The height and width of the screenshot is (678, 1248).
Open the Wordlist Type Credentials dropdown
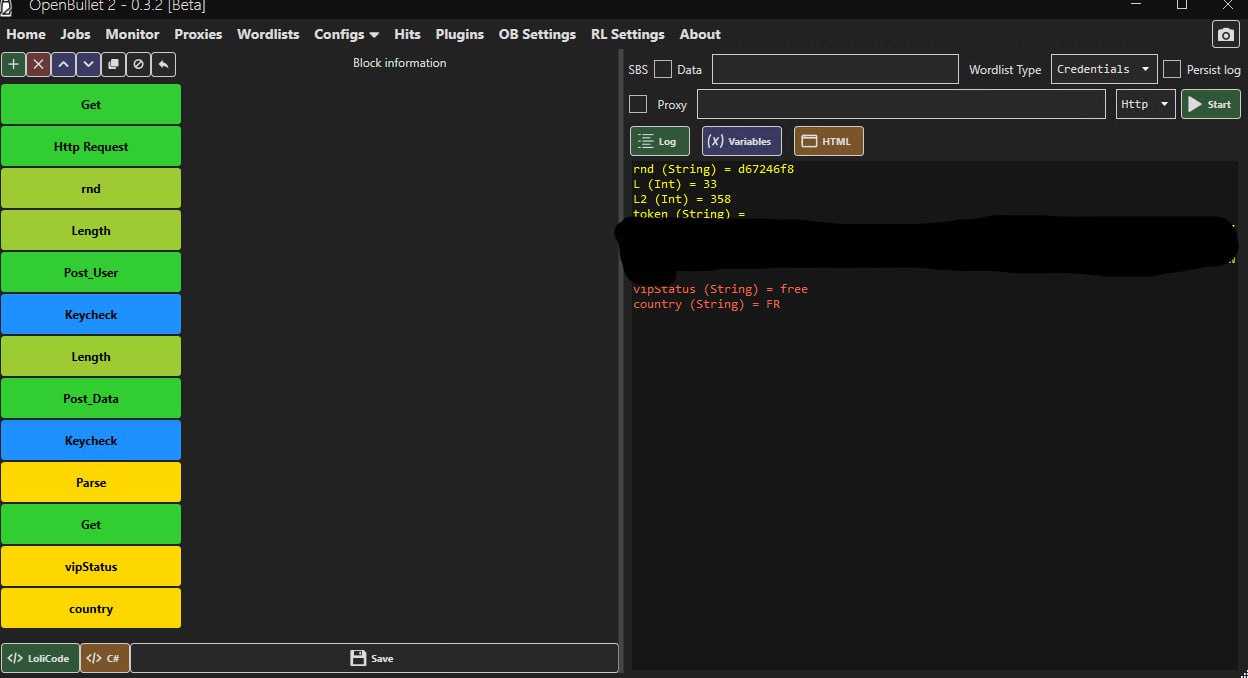[1104, 69]
